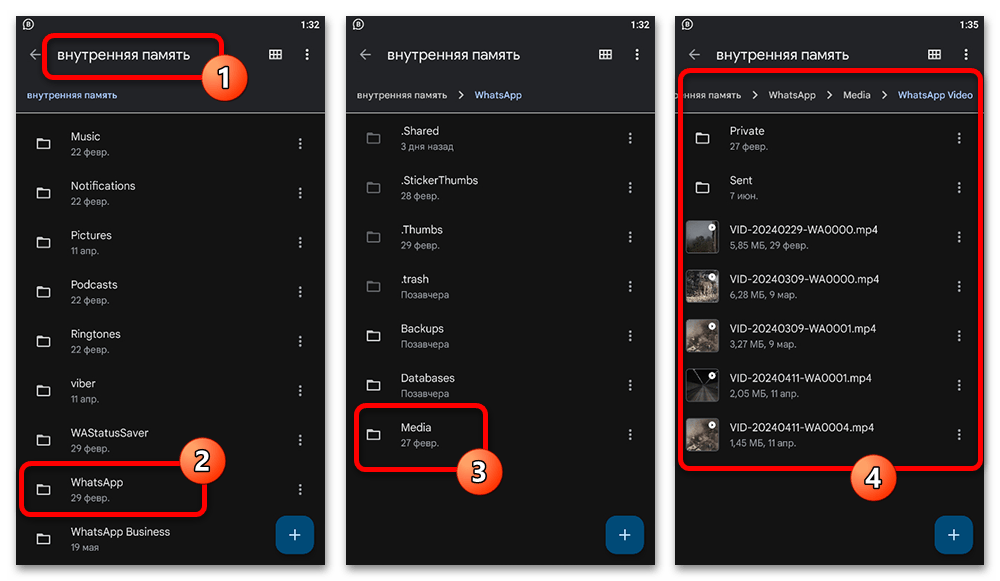Go back in the left phone screen
Screen dimensions: 1000x581
click(35, 55)
